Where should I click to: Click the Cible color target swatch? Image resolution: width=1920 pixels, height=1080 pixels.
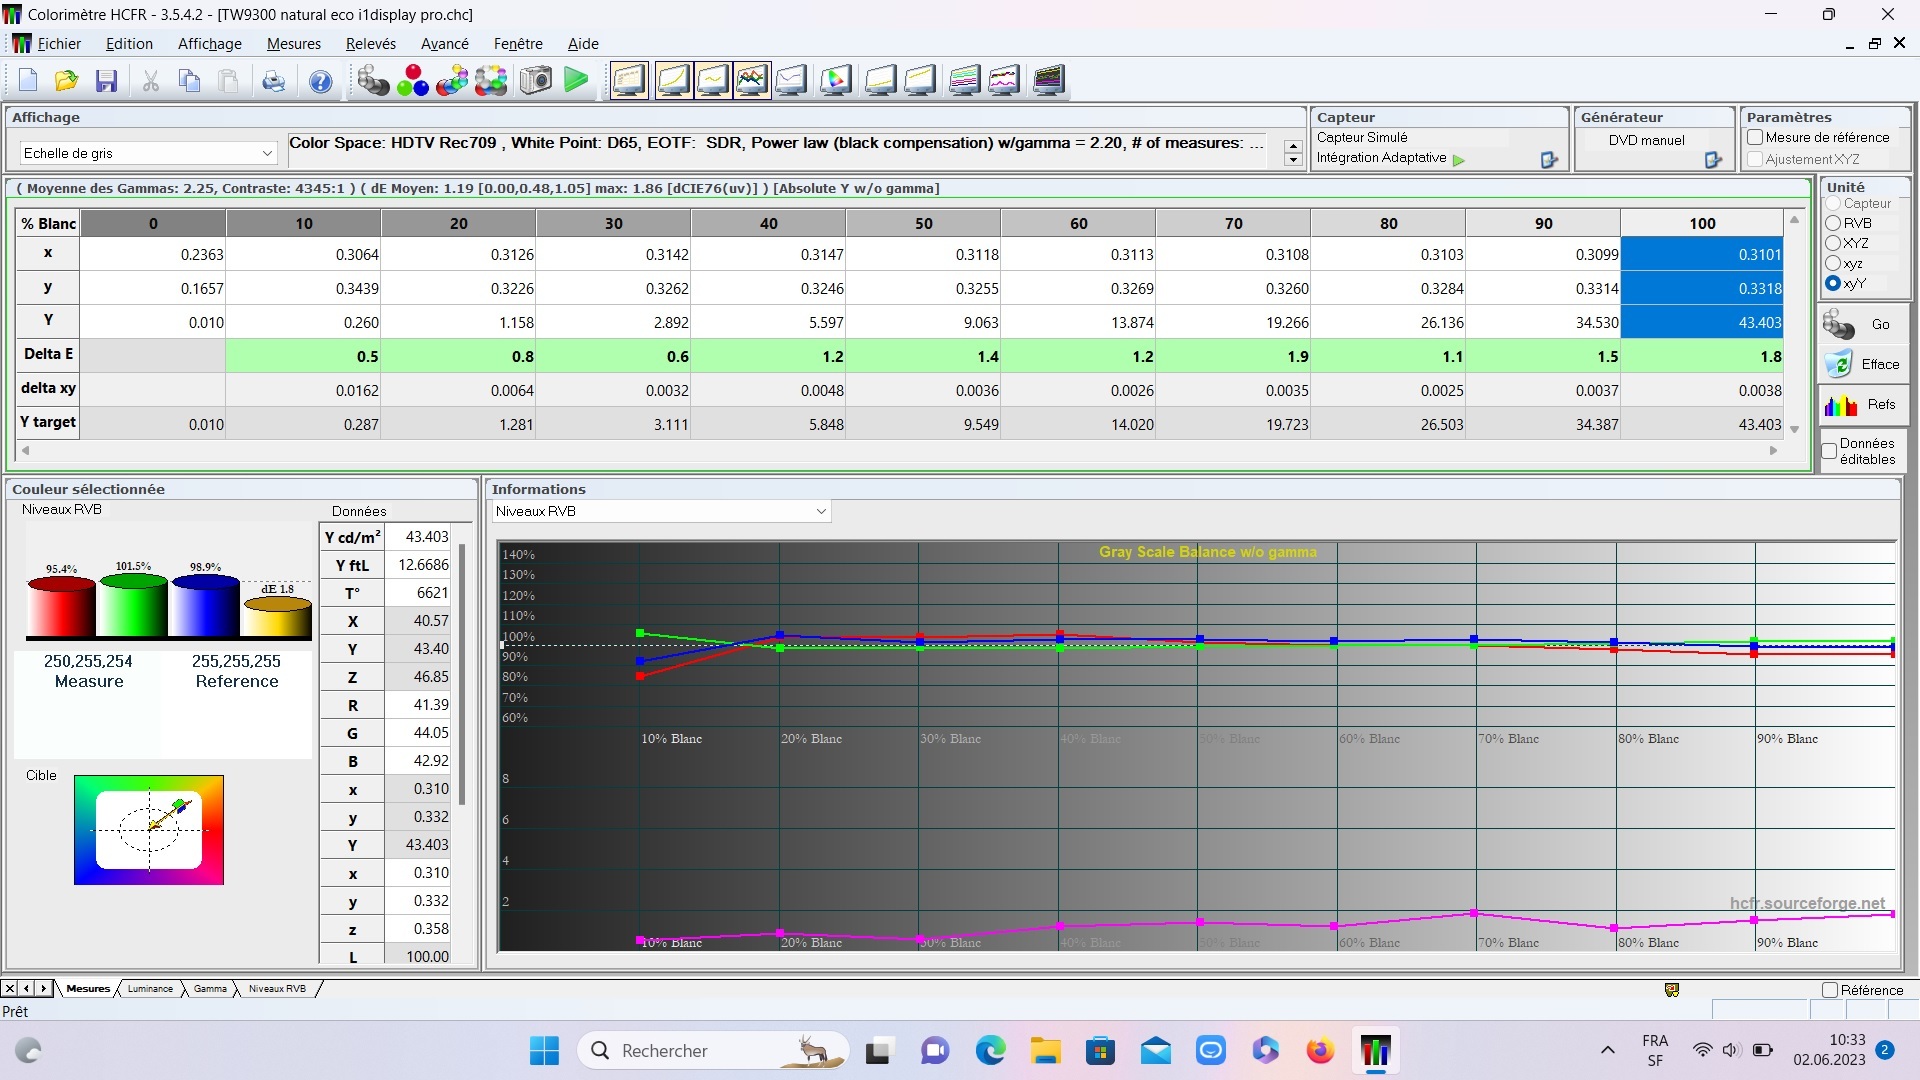(x=149, y=830)
